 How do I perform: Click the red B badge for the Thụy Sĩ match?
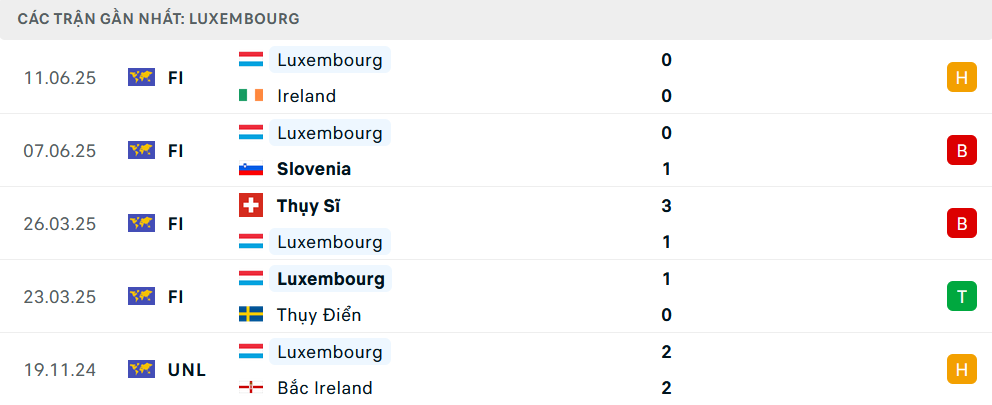961,223
